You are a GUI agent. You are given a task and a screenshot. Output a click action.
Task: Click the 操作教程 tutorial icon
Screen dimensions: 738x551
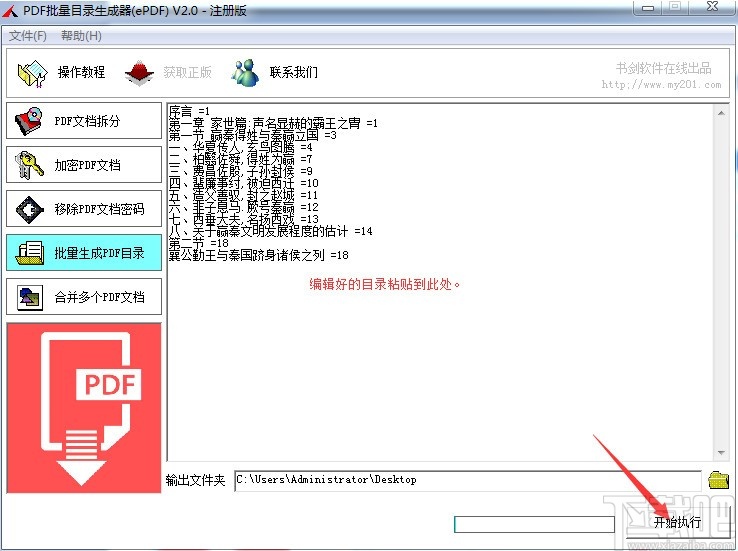click(32, 73)
